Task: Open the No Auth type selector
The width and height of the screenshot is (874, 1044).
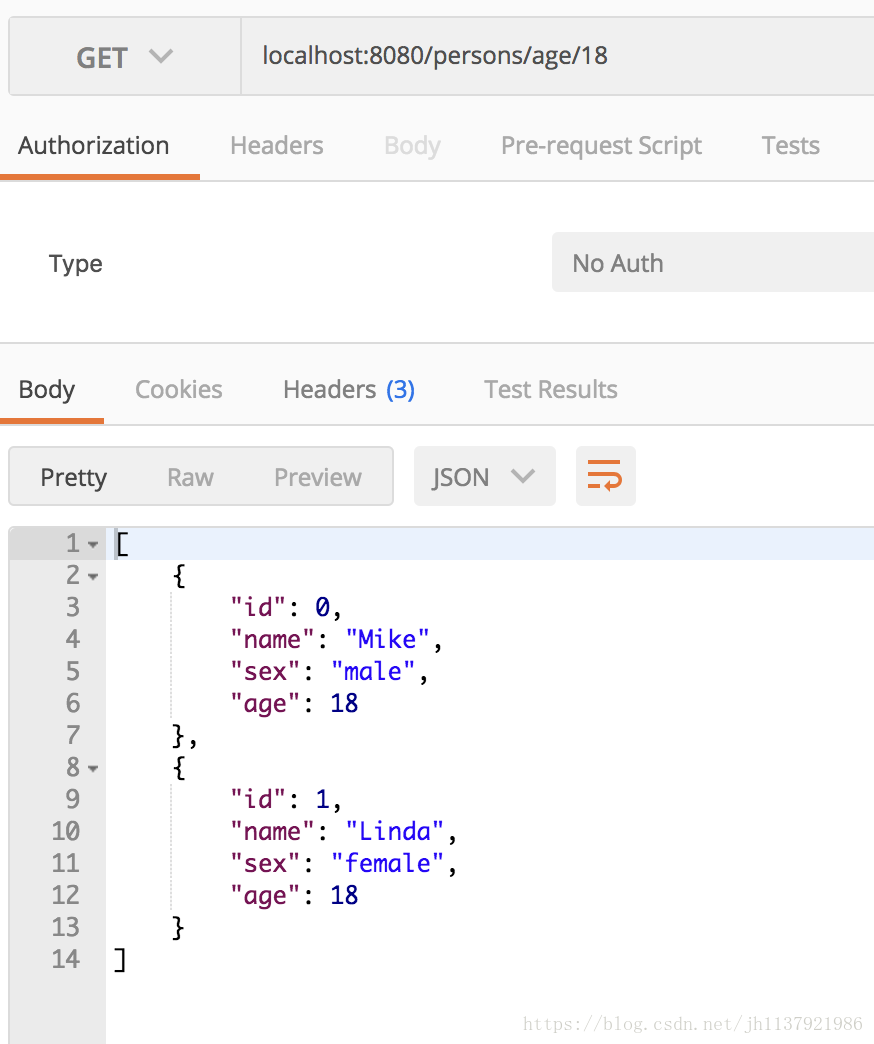Action: [713, 262]
